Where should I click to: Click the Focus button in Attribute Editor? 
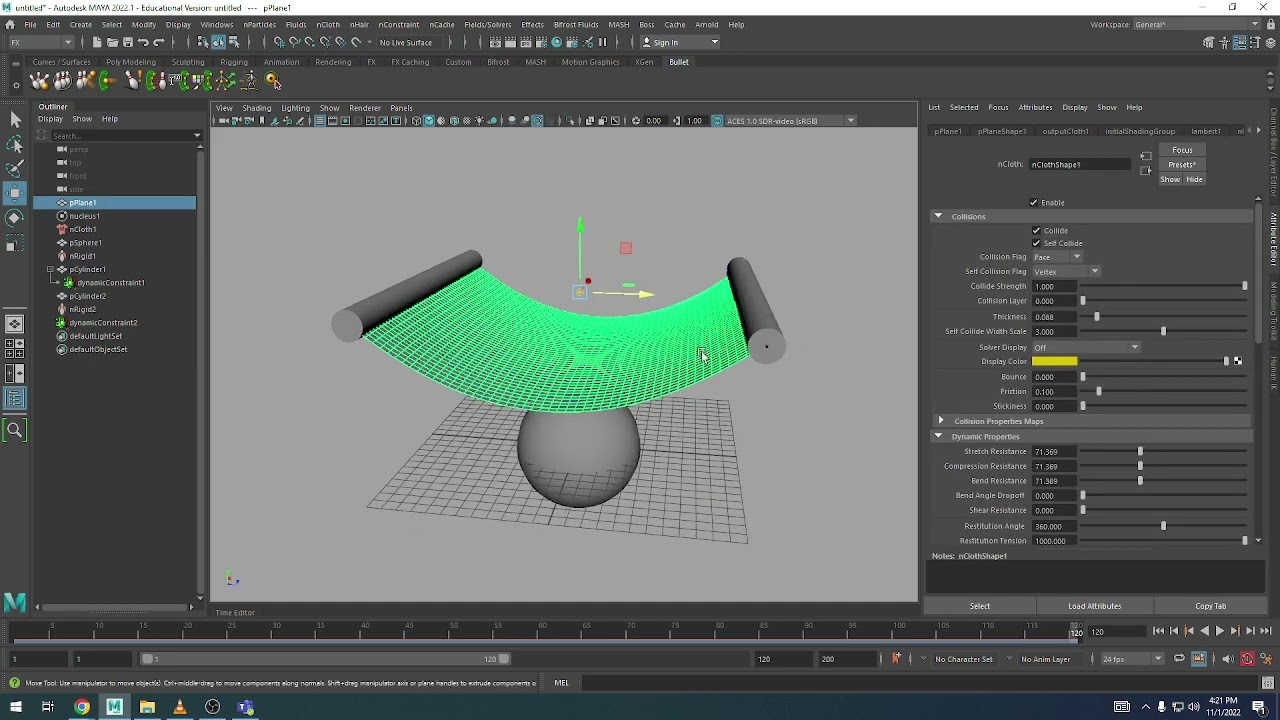[1182, 150]
